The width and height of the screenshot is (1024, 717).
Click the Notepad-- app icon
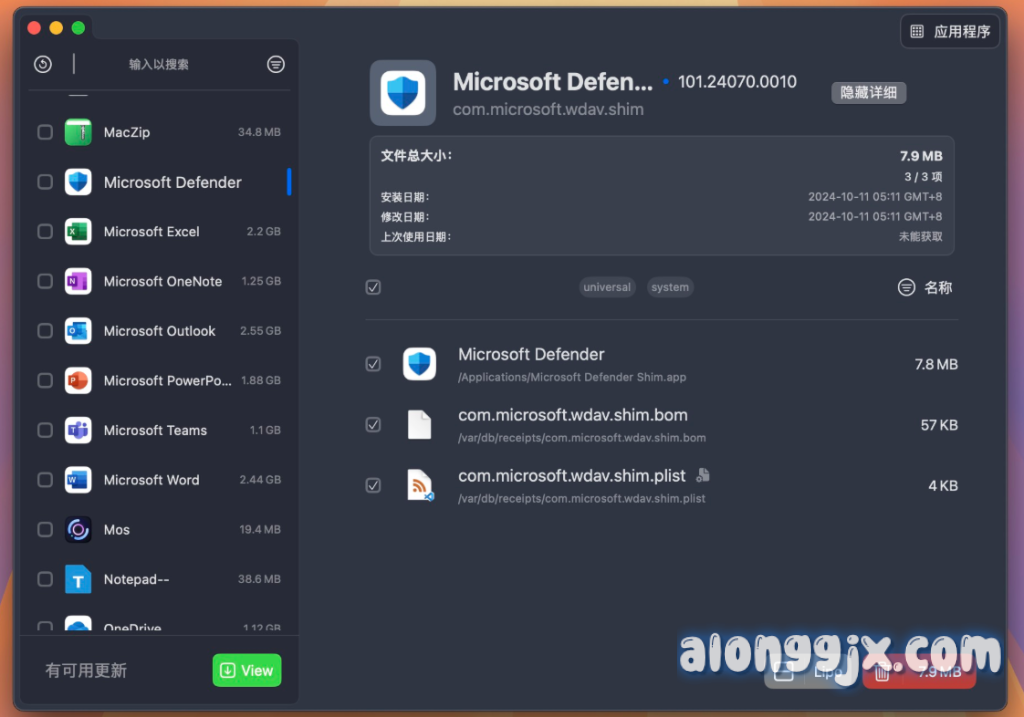78,579
